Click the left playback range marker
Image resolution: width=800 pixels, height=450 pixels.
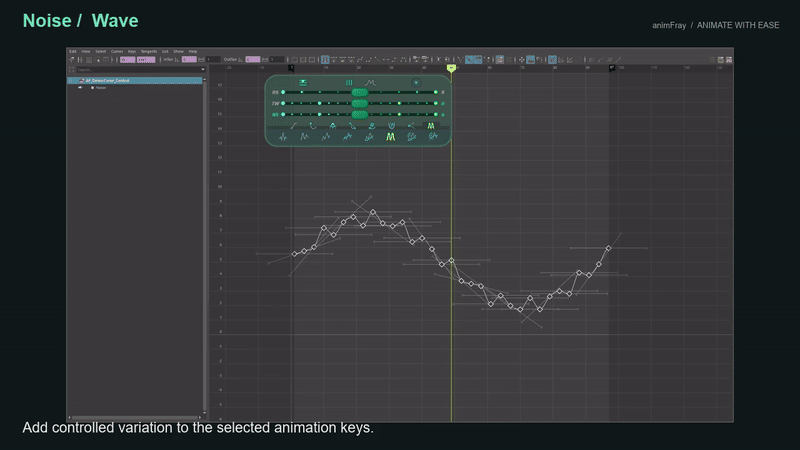[291, 67]
